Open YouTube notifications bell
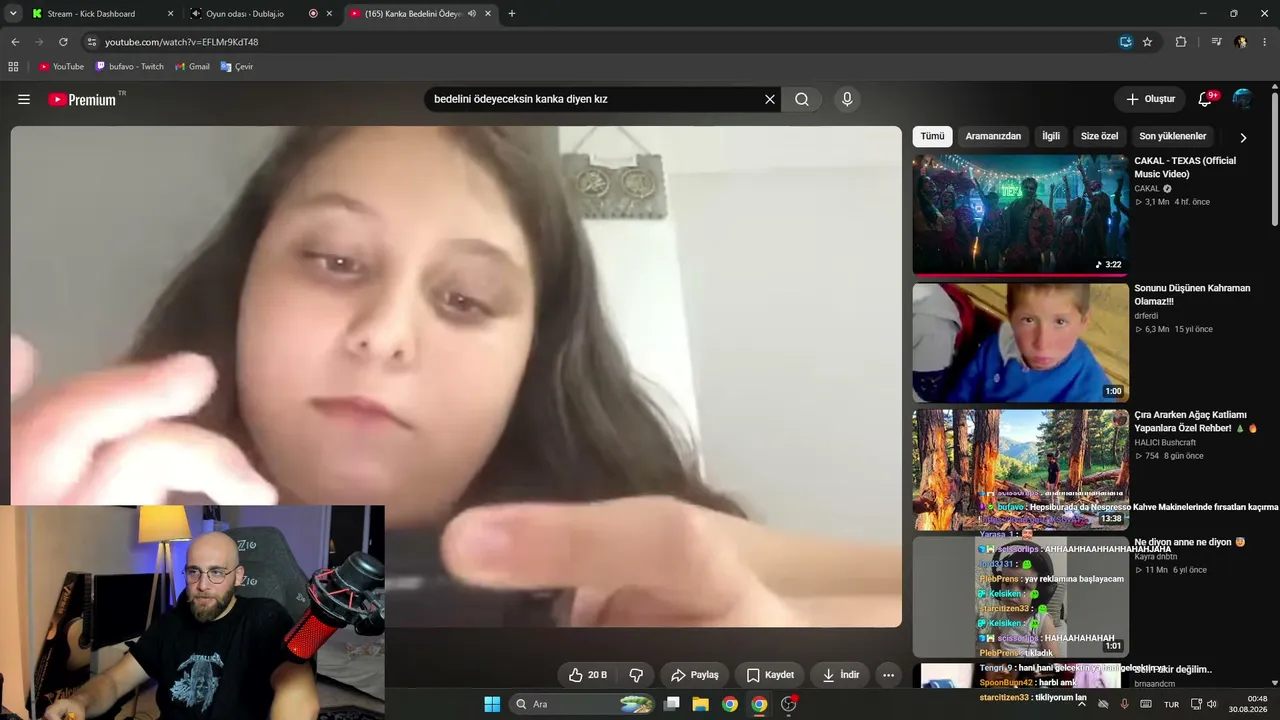This screenshot has width=1280, height=720. pos(1206,99)
